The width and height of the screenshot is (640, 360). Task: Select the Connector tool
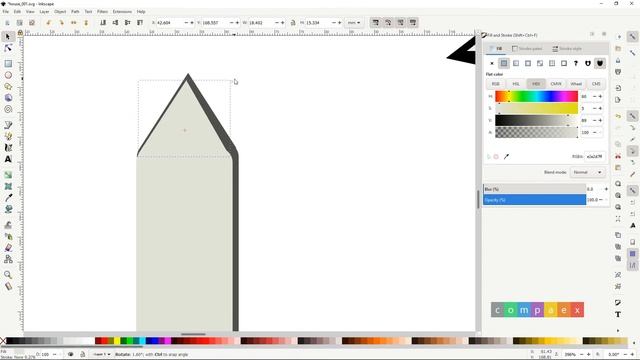(8, 259)
